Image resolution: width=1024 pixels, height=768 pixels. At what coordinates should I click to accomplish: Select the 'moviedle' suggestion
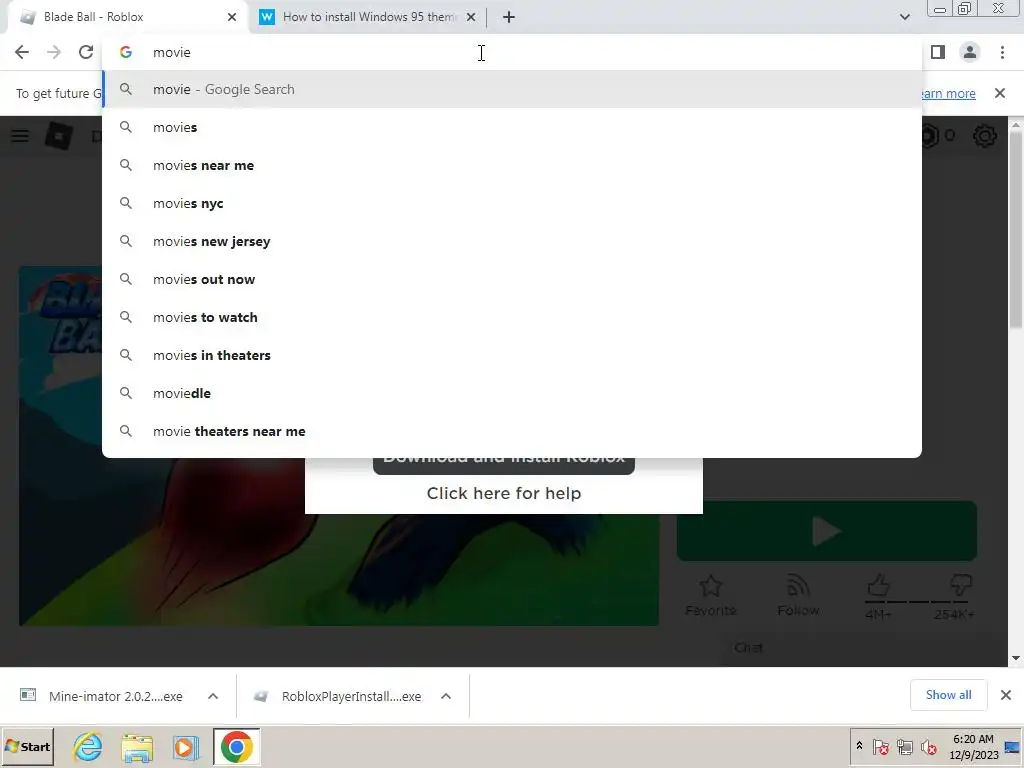click(x=512, y=393)
